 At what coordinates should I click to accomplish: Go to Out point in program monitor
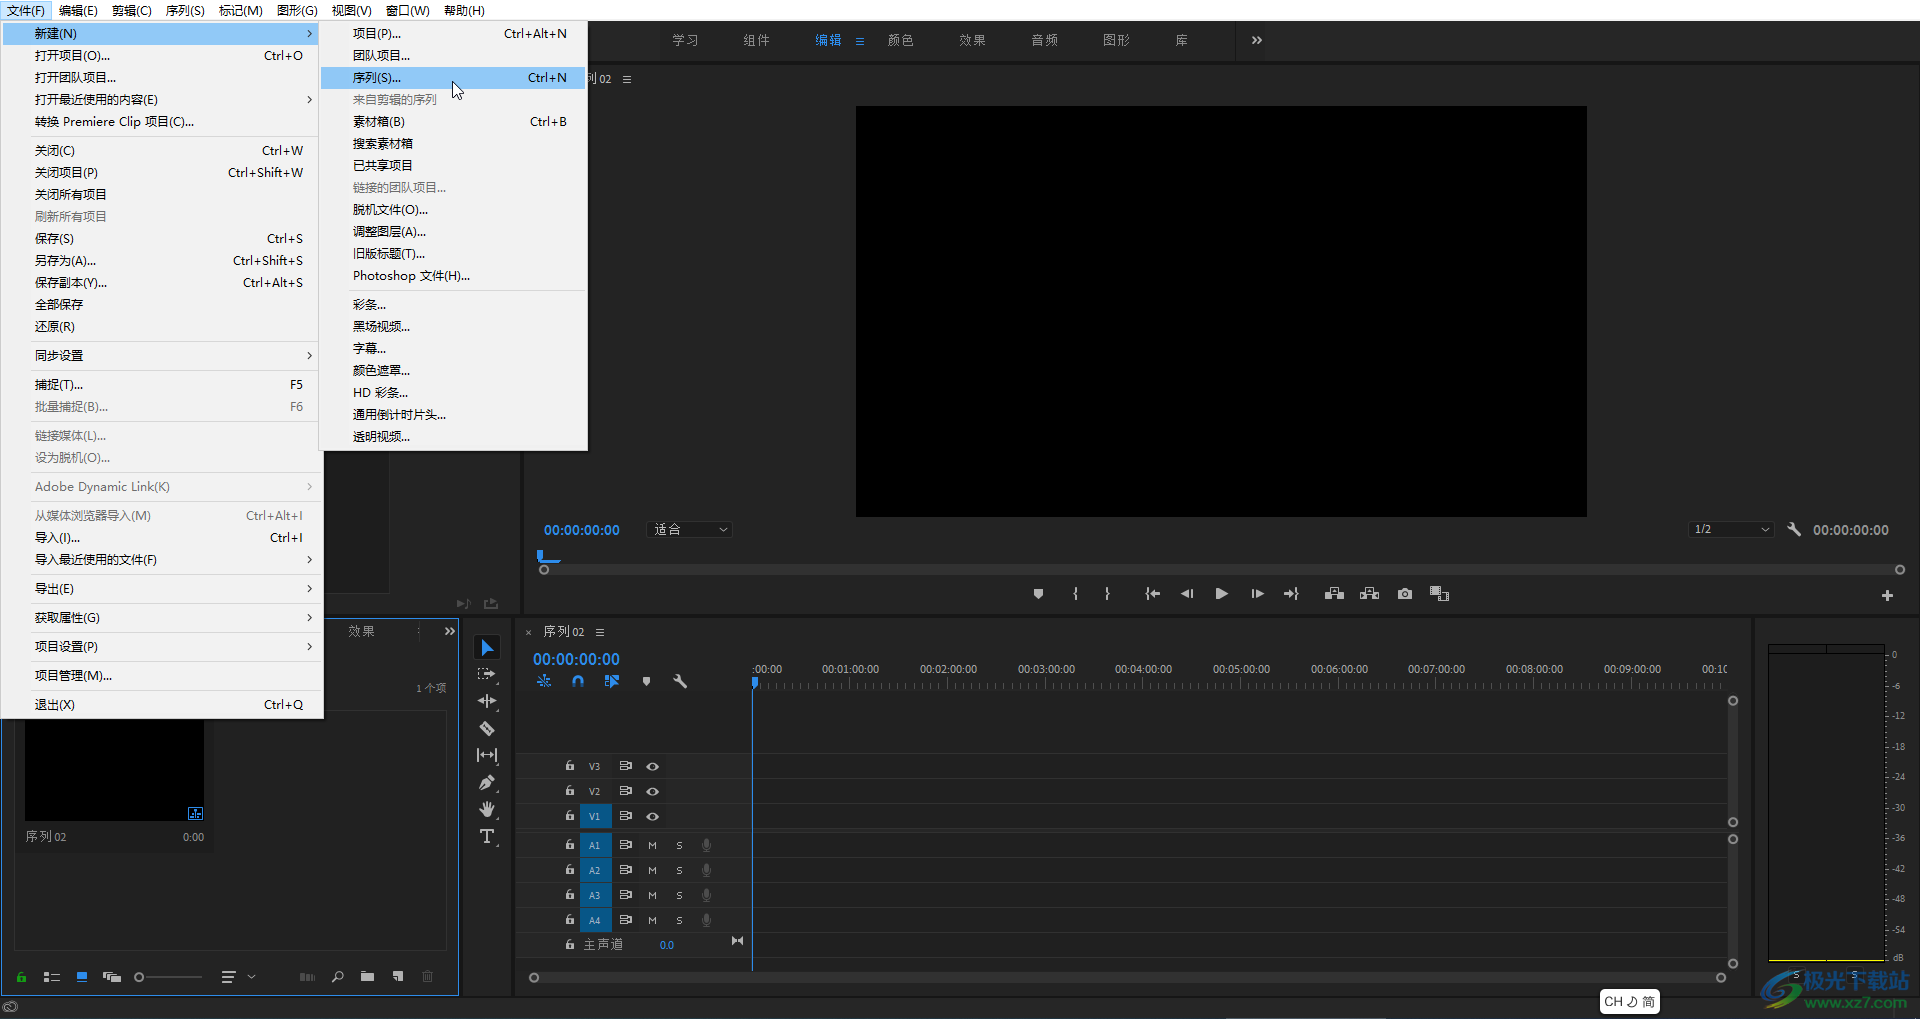(1291, 594)
